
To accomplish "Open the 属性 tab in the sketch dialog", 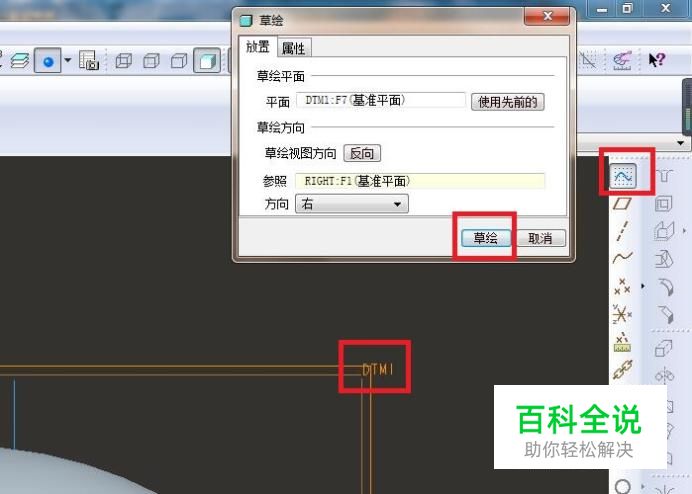I will tap(293, 48).
